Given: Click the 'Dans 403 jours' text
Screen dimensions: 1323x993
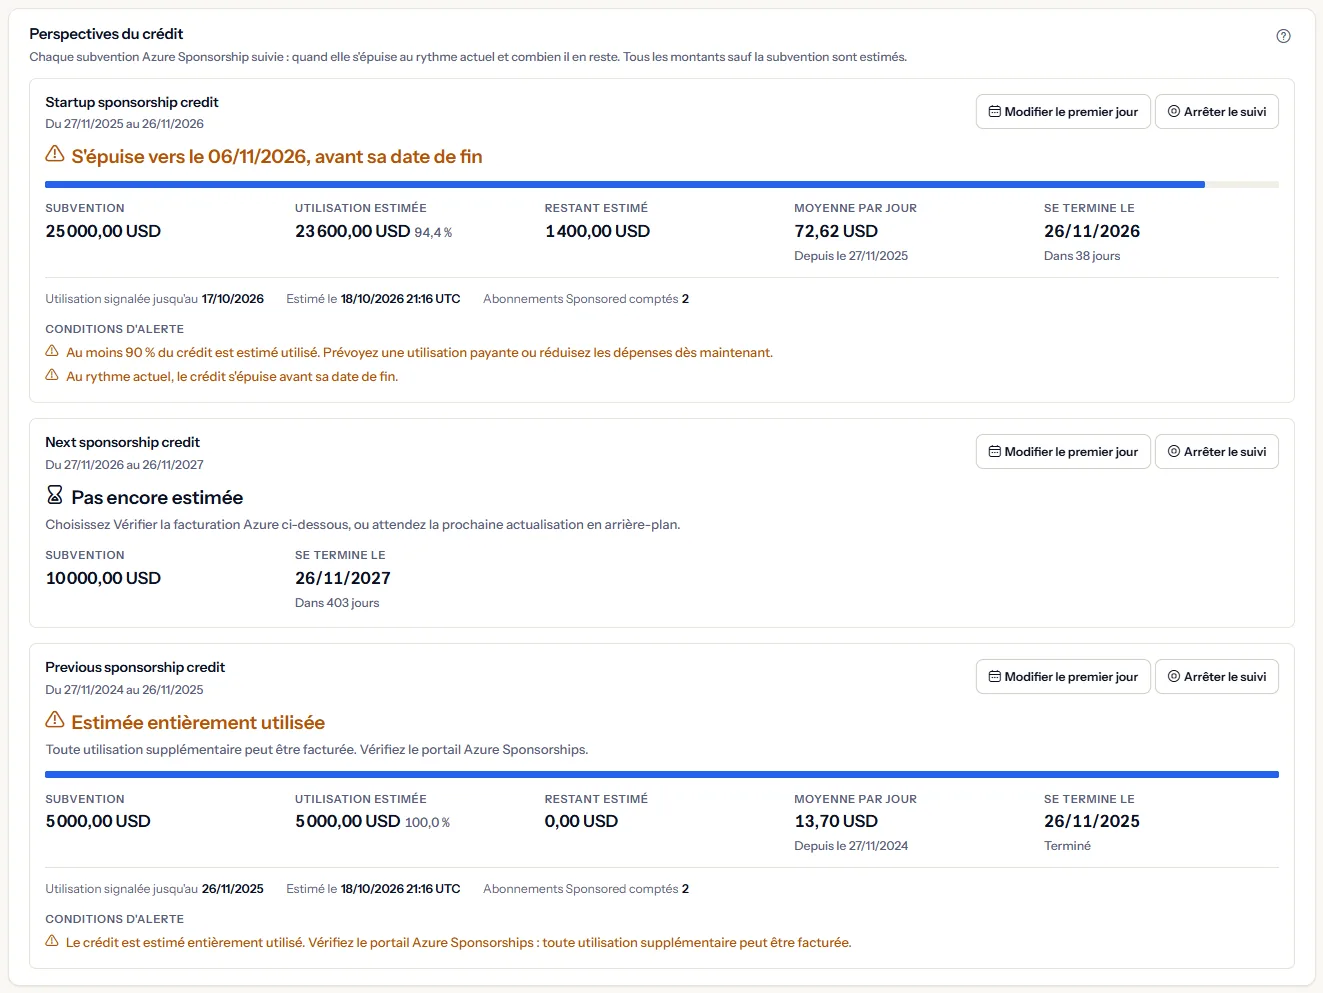Looking at the screenshot, I should click(x=337, y=603).
